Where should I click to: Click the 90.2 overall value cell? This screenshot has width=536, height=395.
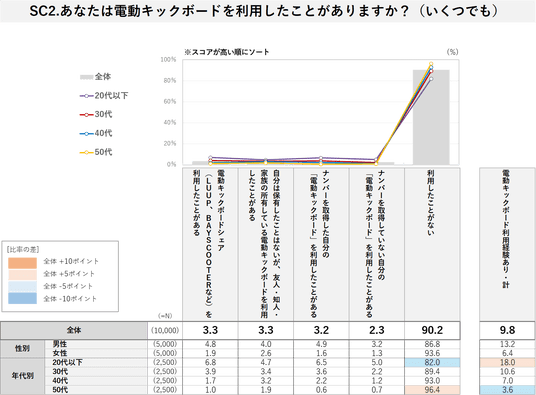pyautogui.click(x=432, y=330)
